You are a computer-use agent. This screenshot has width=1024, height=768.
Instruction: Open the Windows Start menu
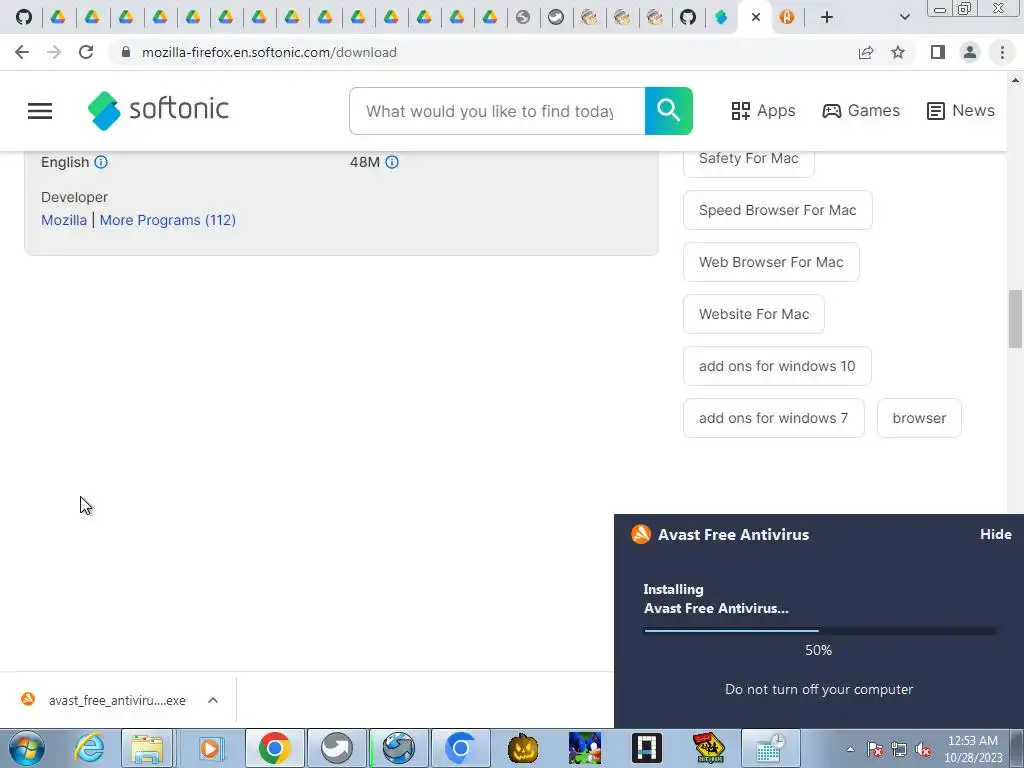[26, 748]
